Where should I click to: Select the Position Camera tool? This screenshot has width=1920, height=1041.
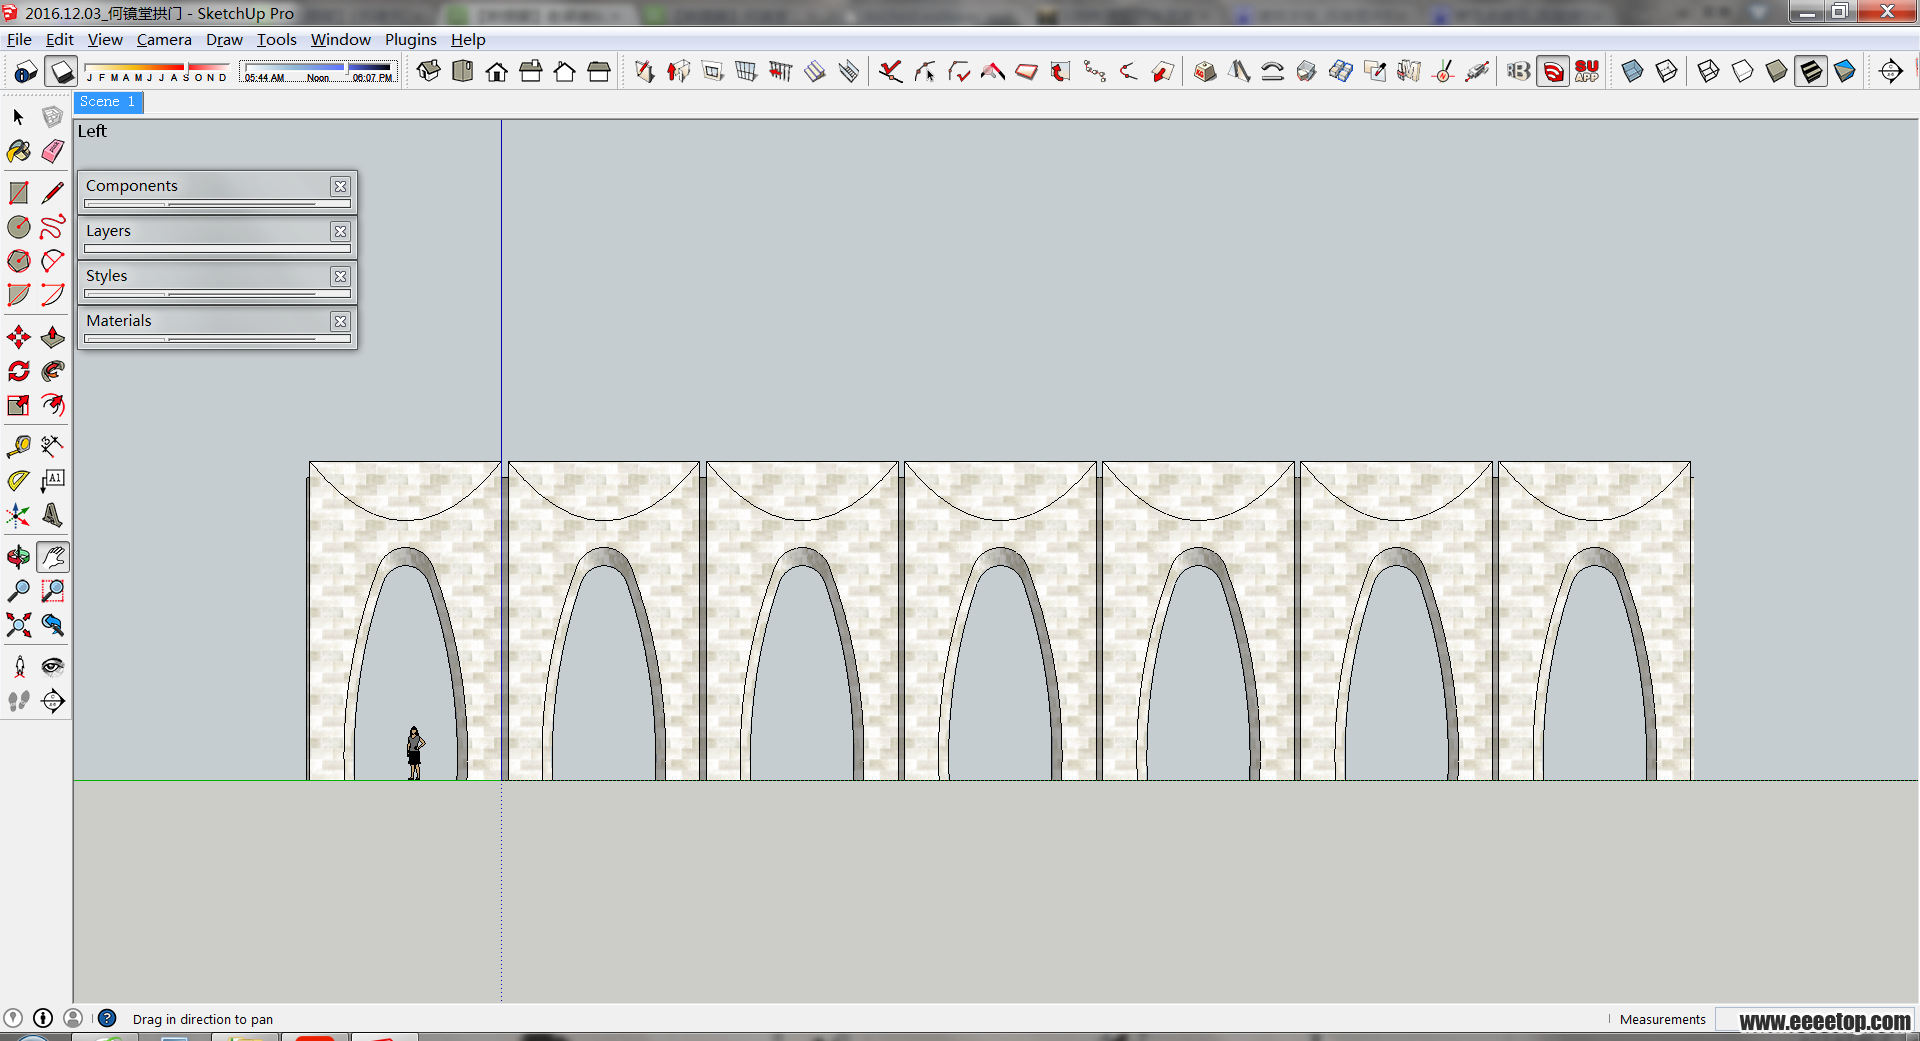point(18,667)
